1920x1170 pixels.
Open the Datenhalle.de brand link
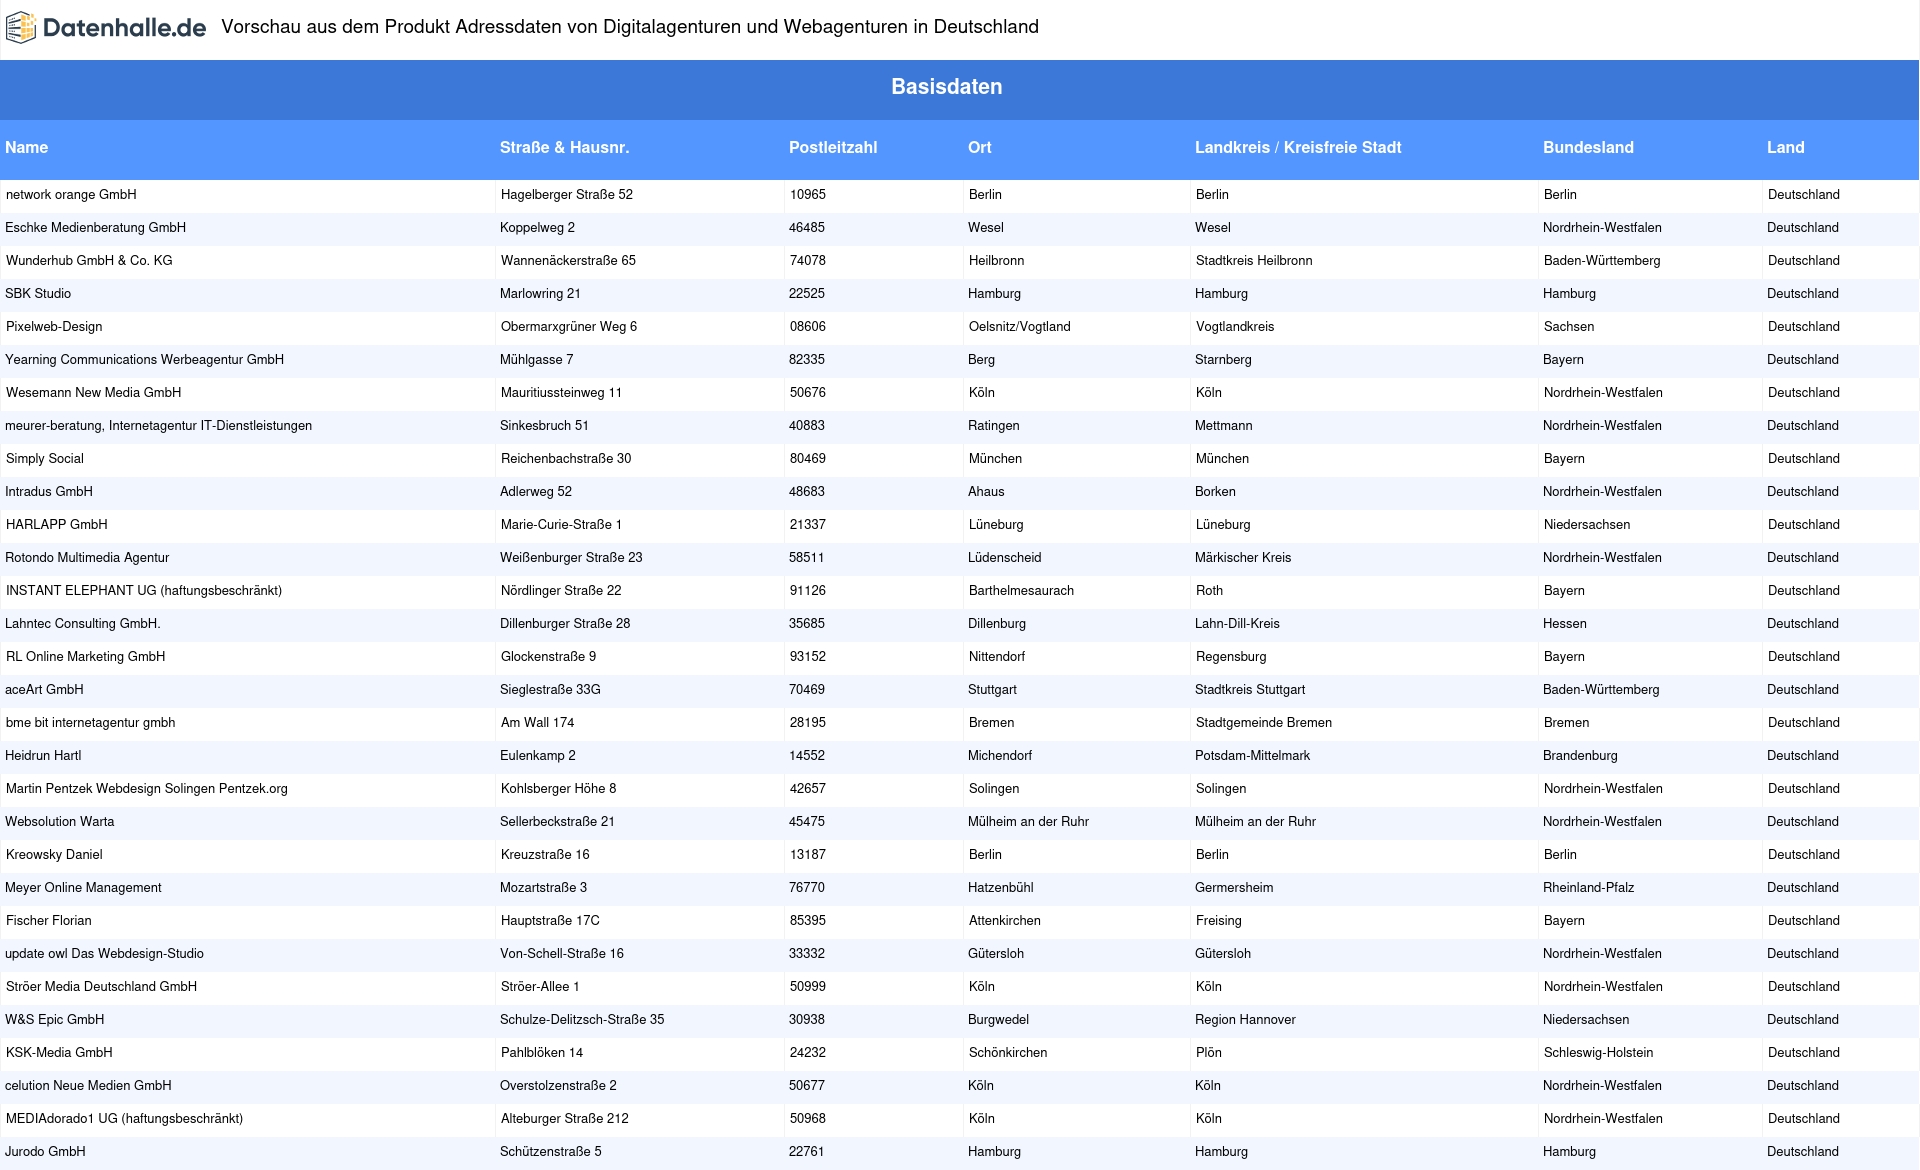(105, 28)
